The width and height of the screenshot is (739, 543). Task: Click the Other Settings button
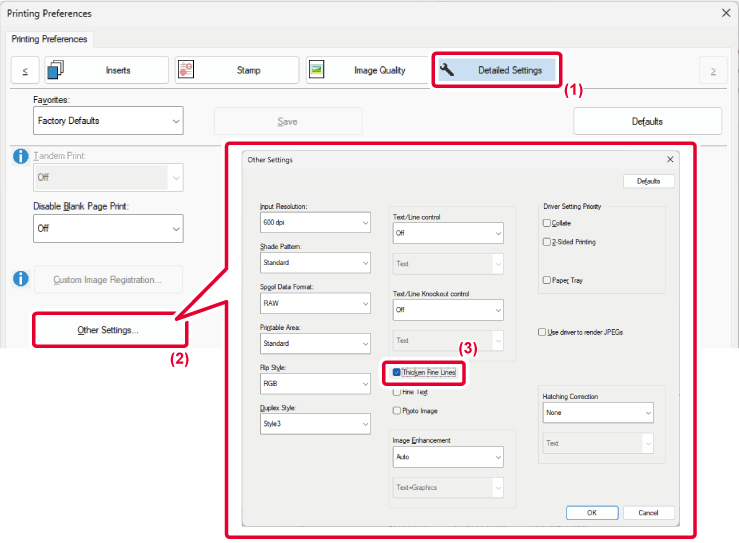tap(108, 330)
